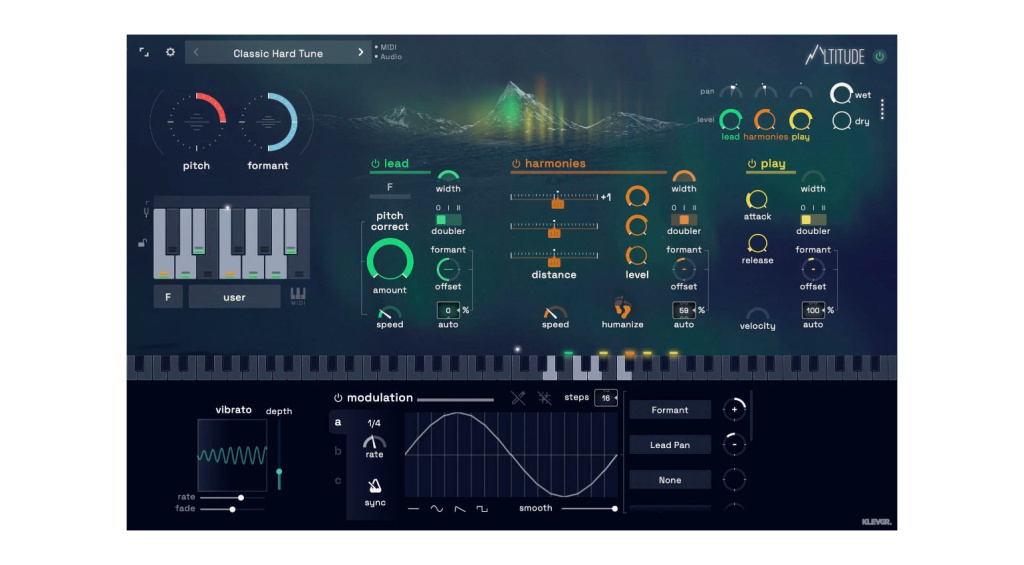Click the humanize footprints icon
This screenshot has height=565, width=1024.
click(622, 307)
